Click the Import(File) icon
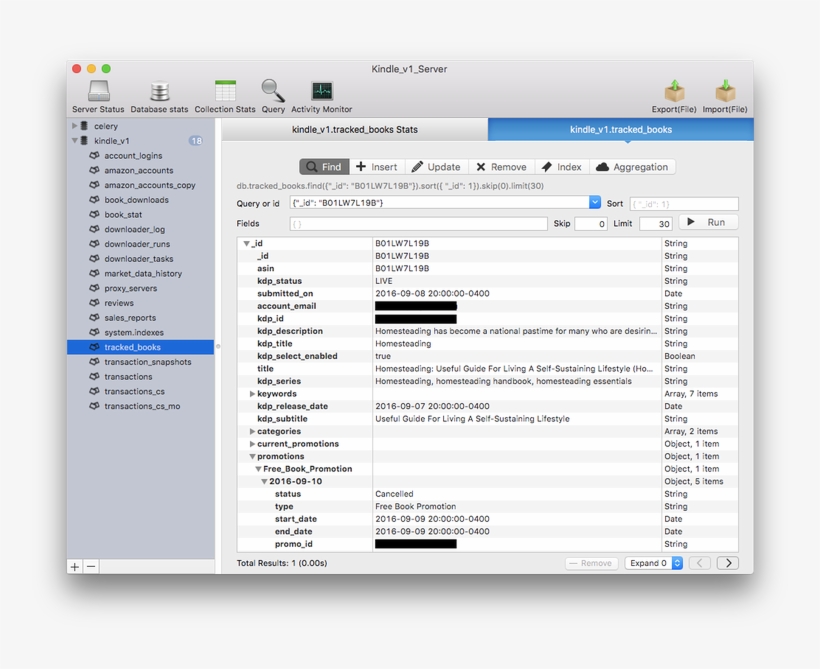The width and height of the screenshot is (820, 669). point(724,92)
